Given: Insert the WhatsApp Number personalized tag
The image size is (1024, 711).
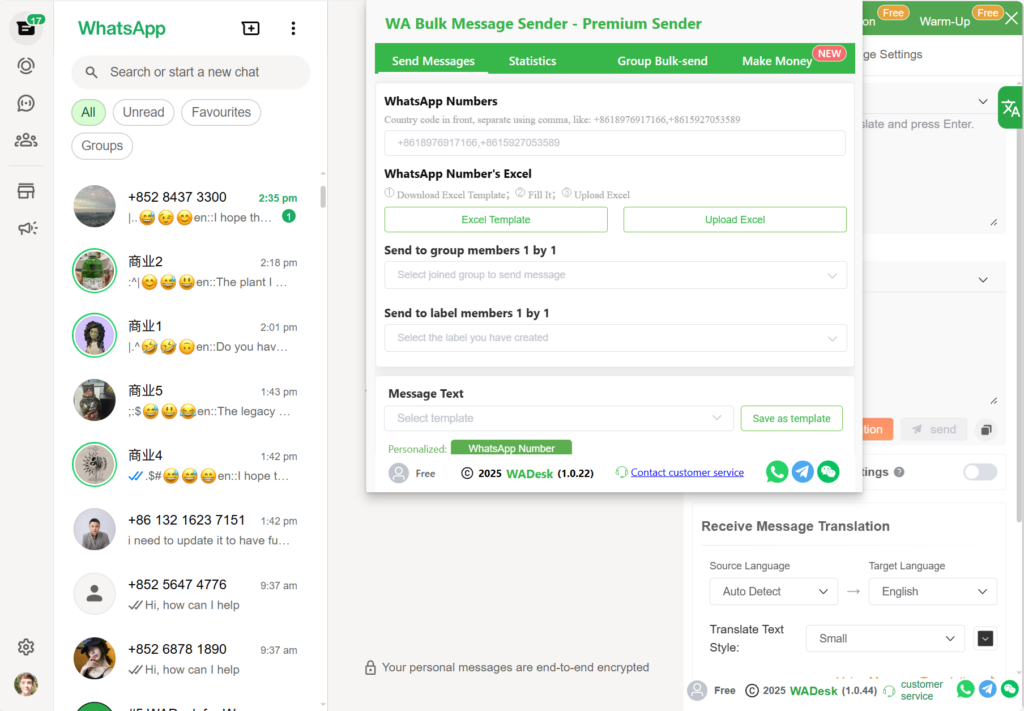Looking at the screenshot, I should (x=511, y=448).
